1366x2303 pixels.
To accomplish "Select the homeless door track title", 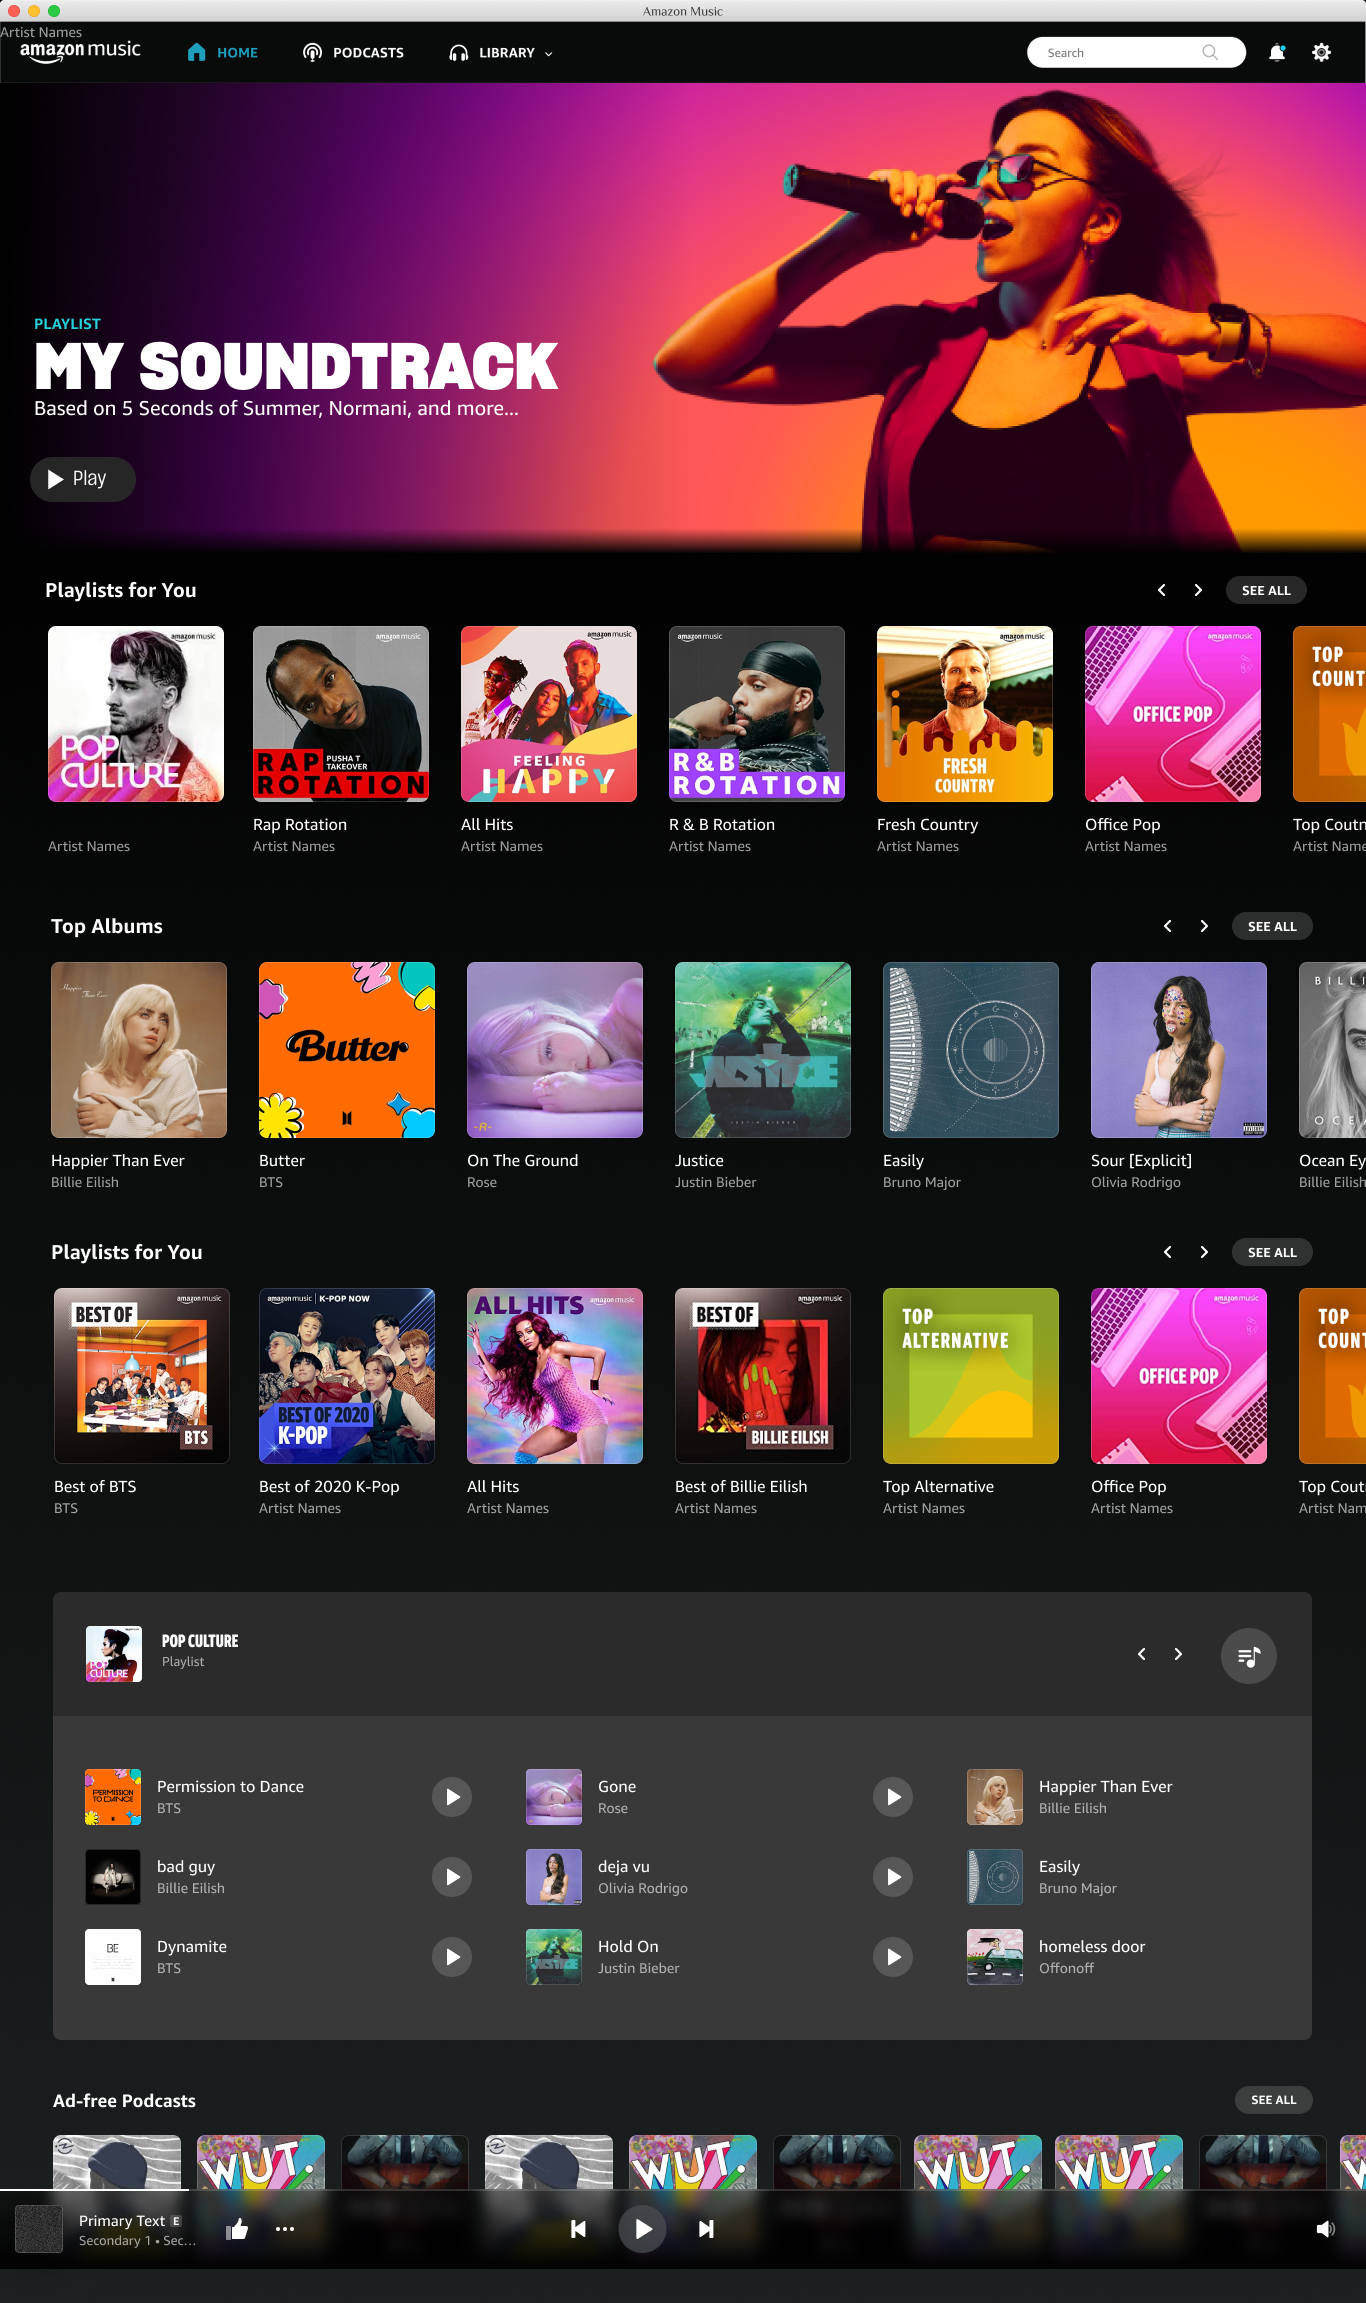I will click(x=1092, y=1946).
